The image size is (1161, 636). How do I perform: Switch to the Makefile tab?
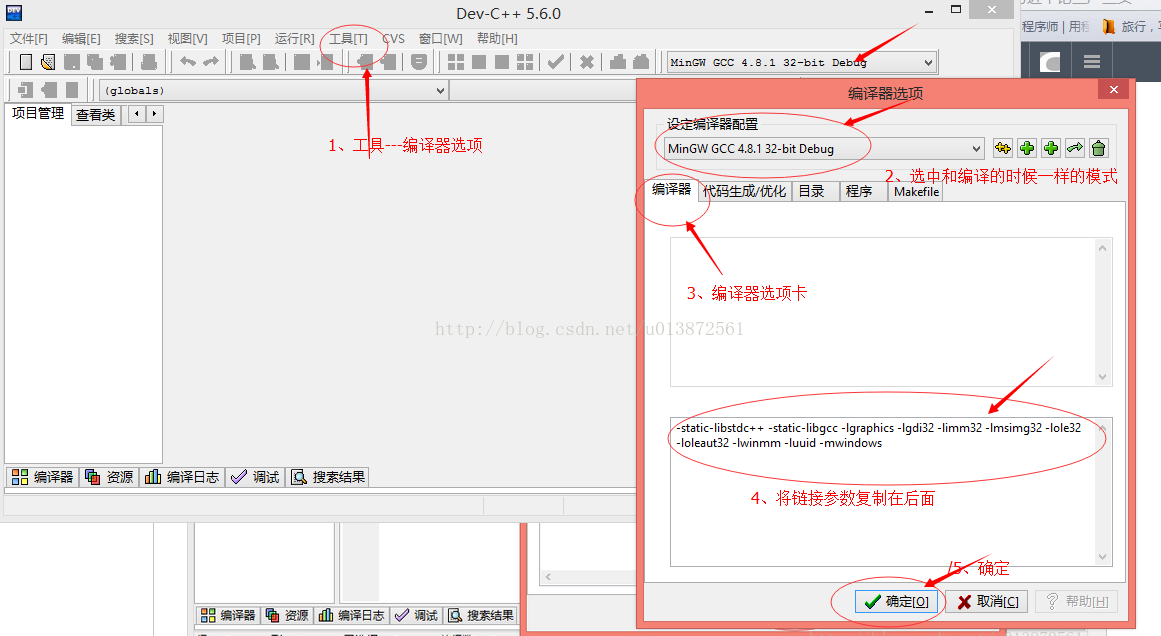[916, 192]
